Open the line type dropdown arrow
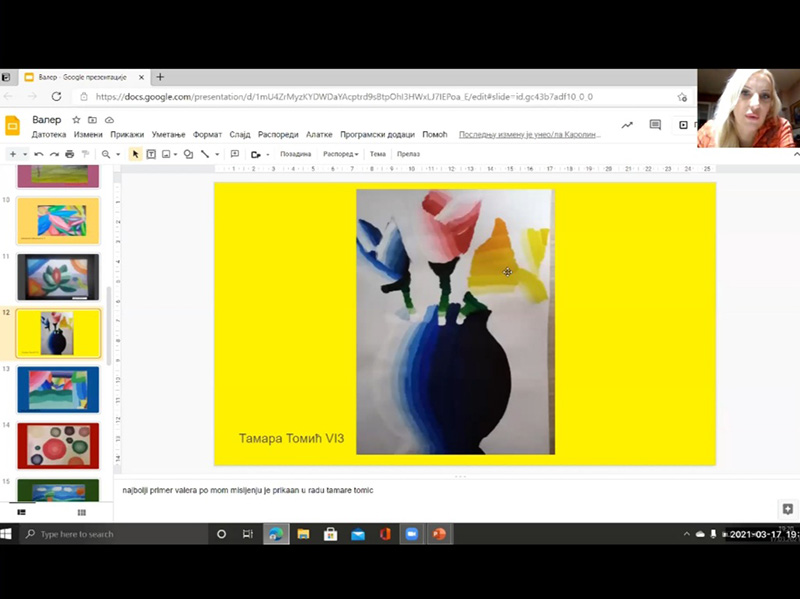 click(217, 154)
